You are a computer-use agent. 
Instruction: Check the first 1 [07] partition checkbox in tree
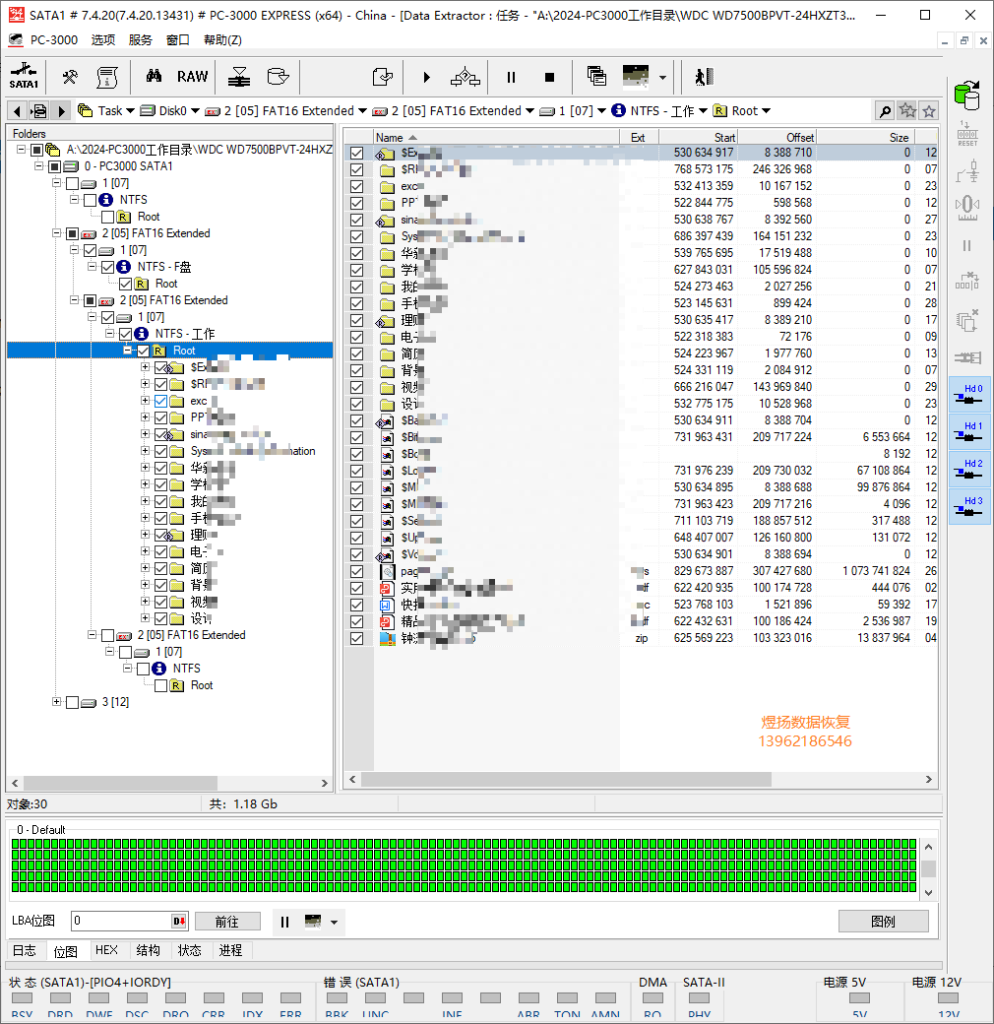click(x=72, y=184)
